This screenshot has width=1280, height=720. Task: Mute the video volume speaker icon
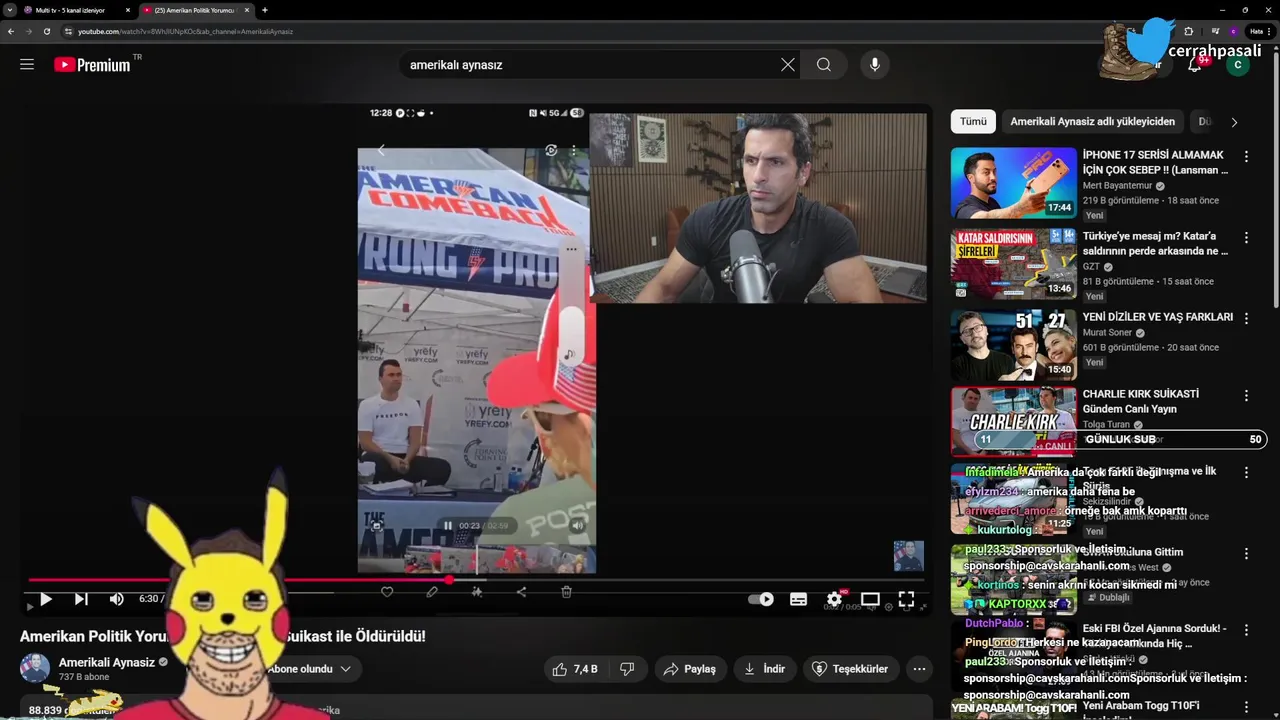[x=117, y=599]
